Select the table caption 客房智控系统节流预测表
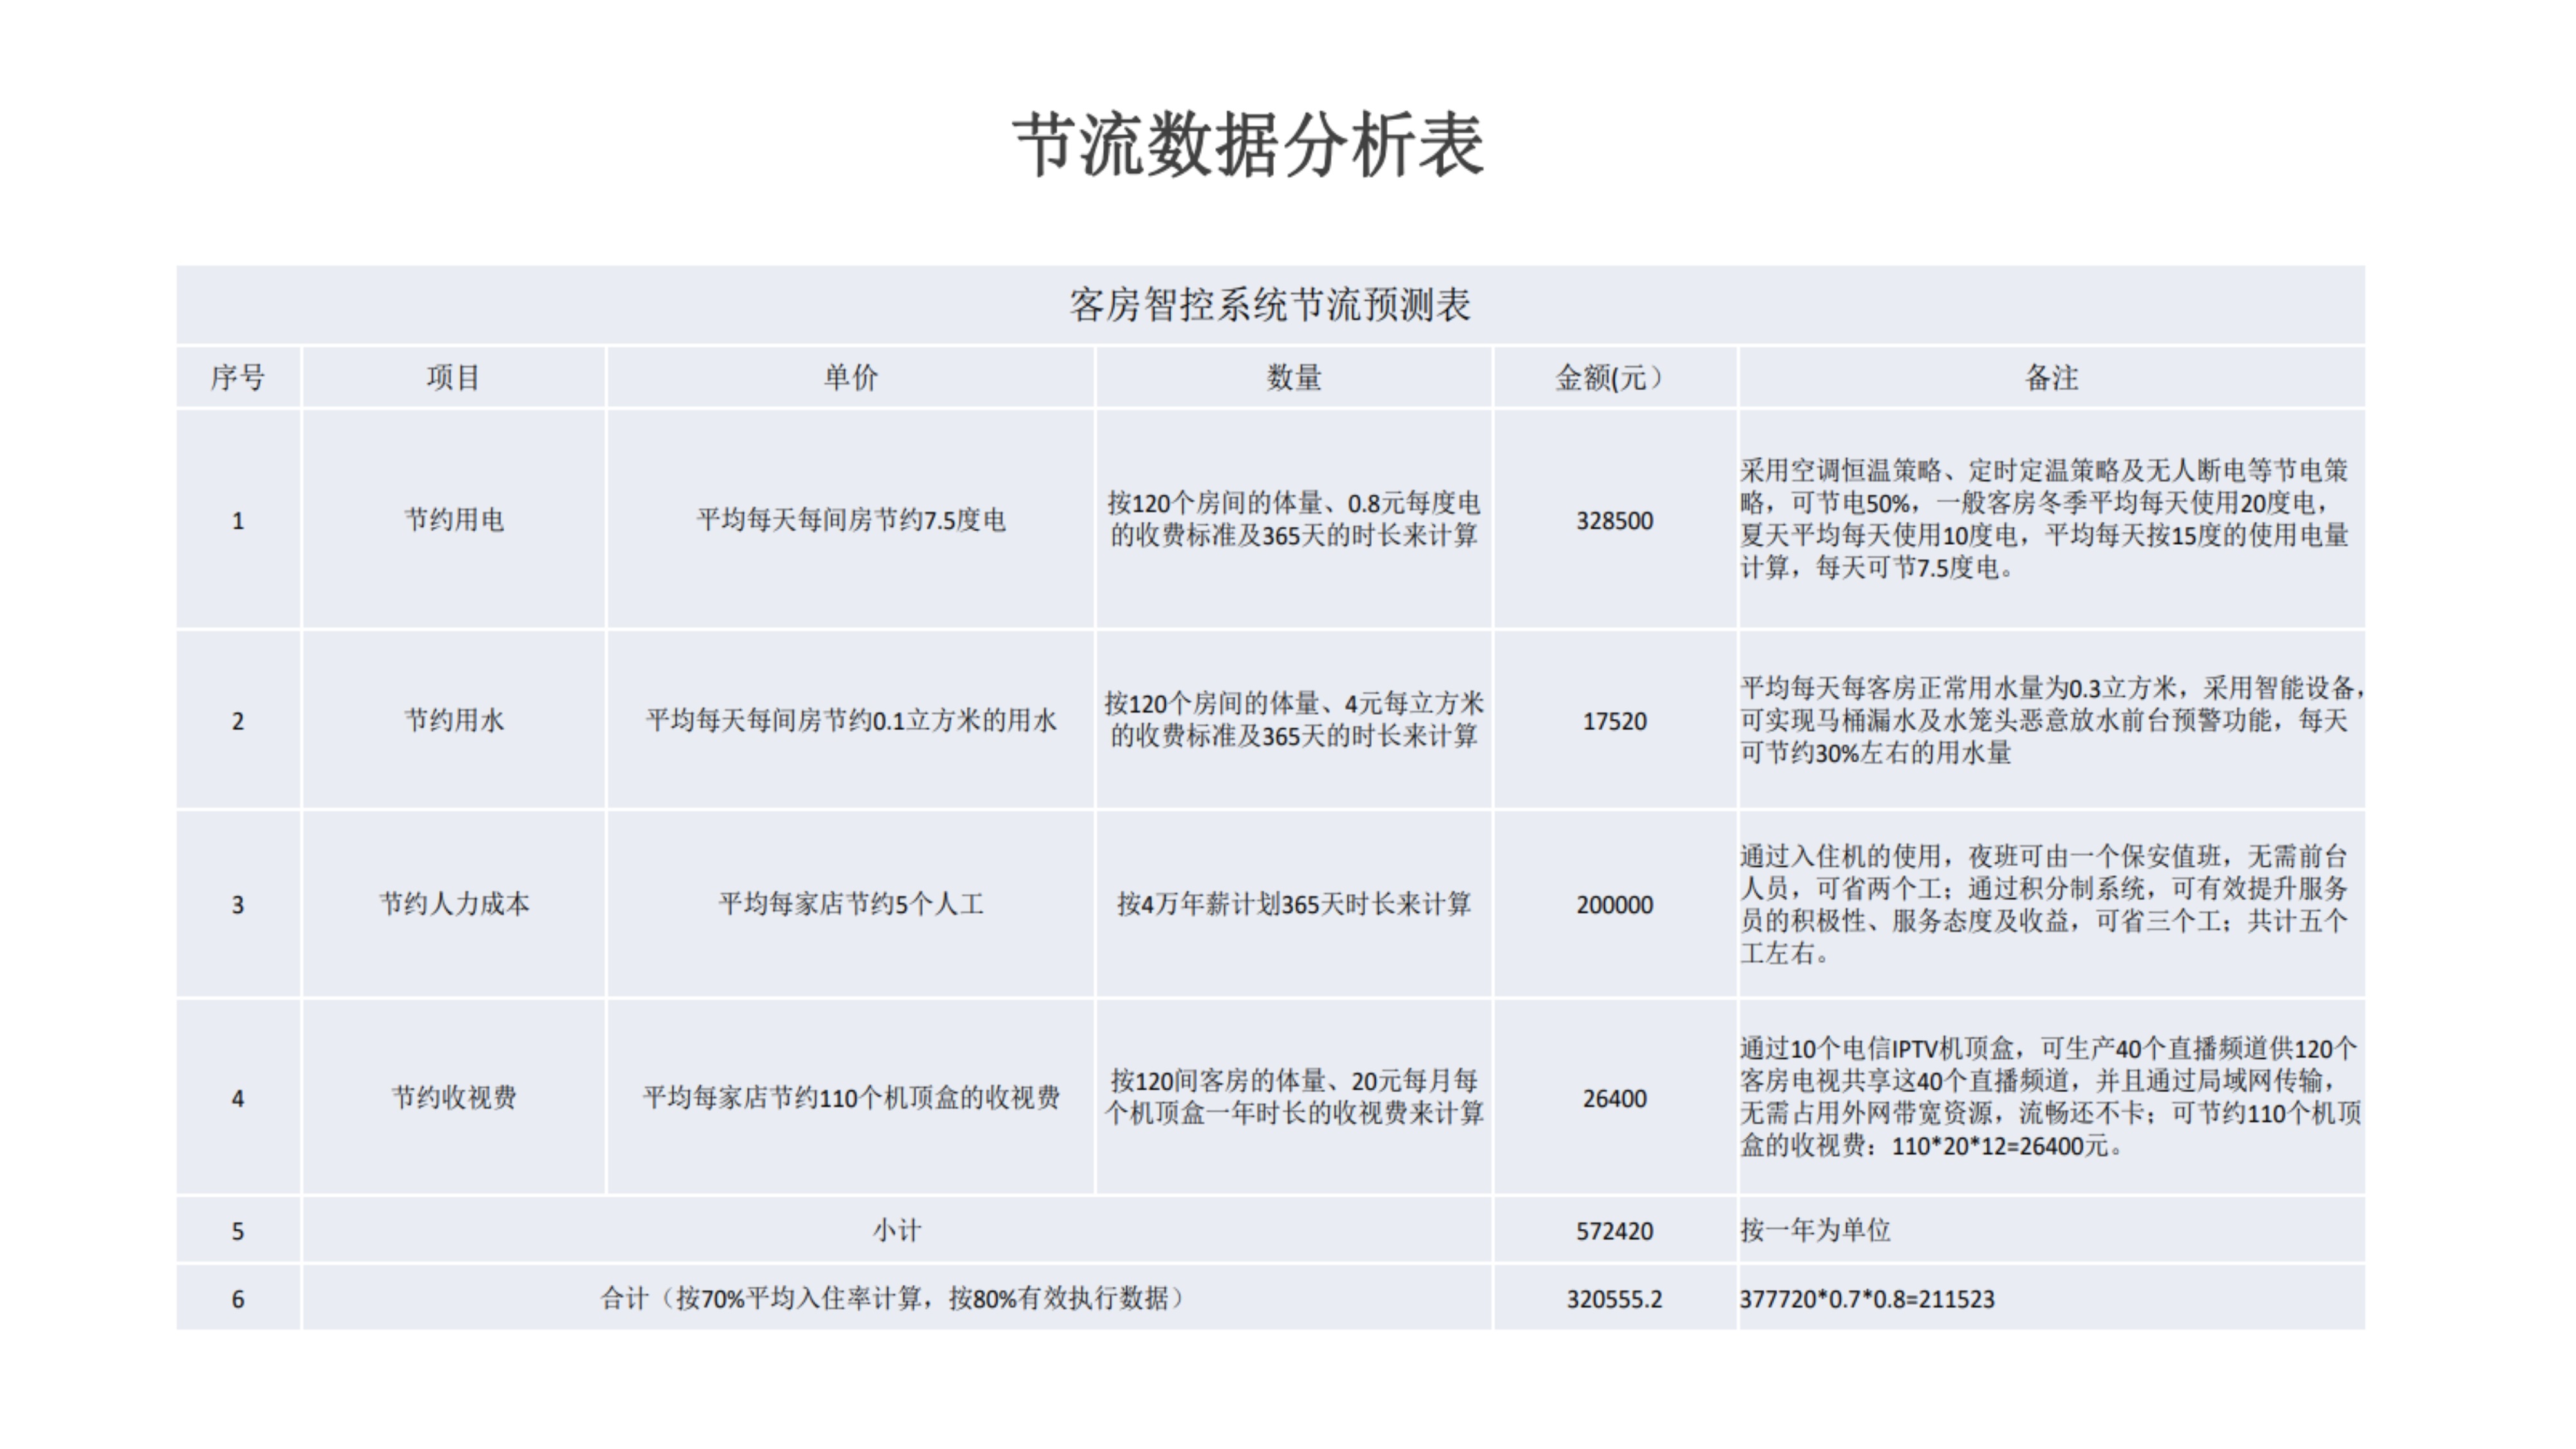Screen dimensions: 2576x1449 (1270, 305)
